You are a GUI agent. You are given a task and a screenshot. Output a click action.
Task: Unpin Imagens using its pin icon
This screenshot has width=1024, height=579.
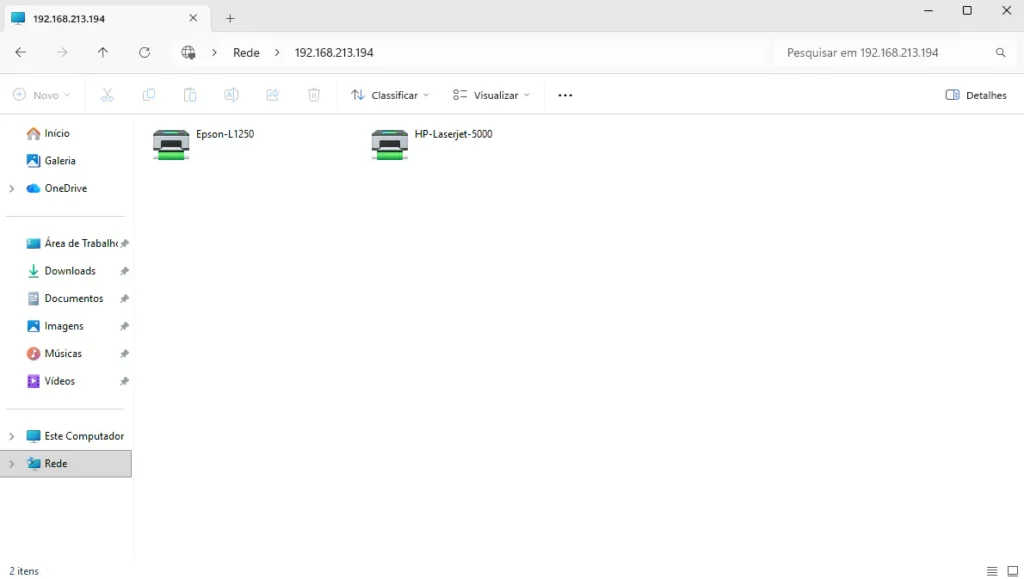124,326
